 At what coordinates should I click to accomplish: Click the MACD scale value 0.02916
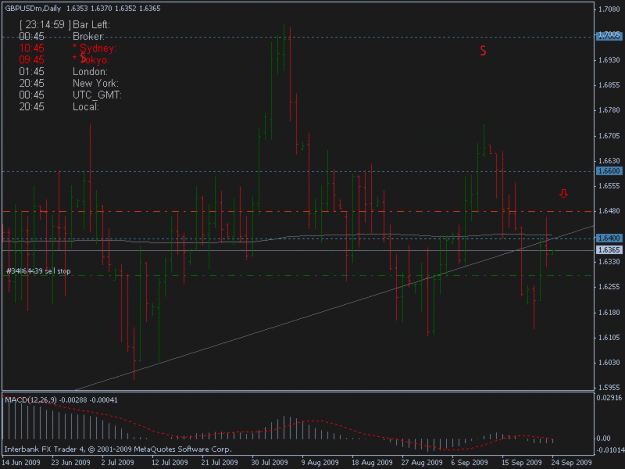click(609, 398)
